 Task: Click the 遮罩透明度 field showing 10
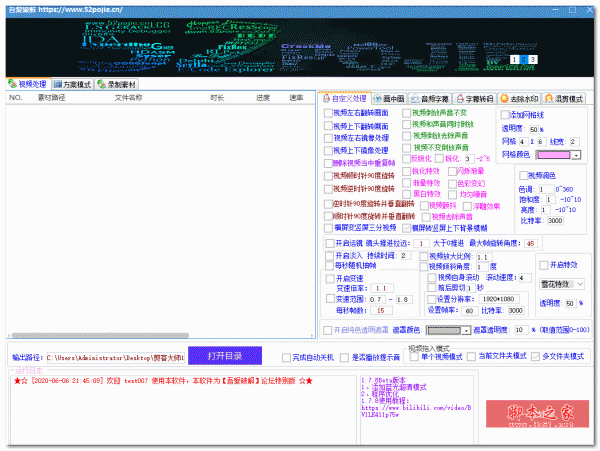click(x=520, y=330)
